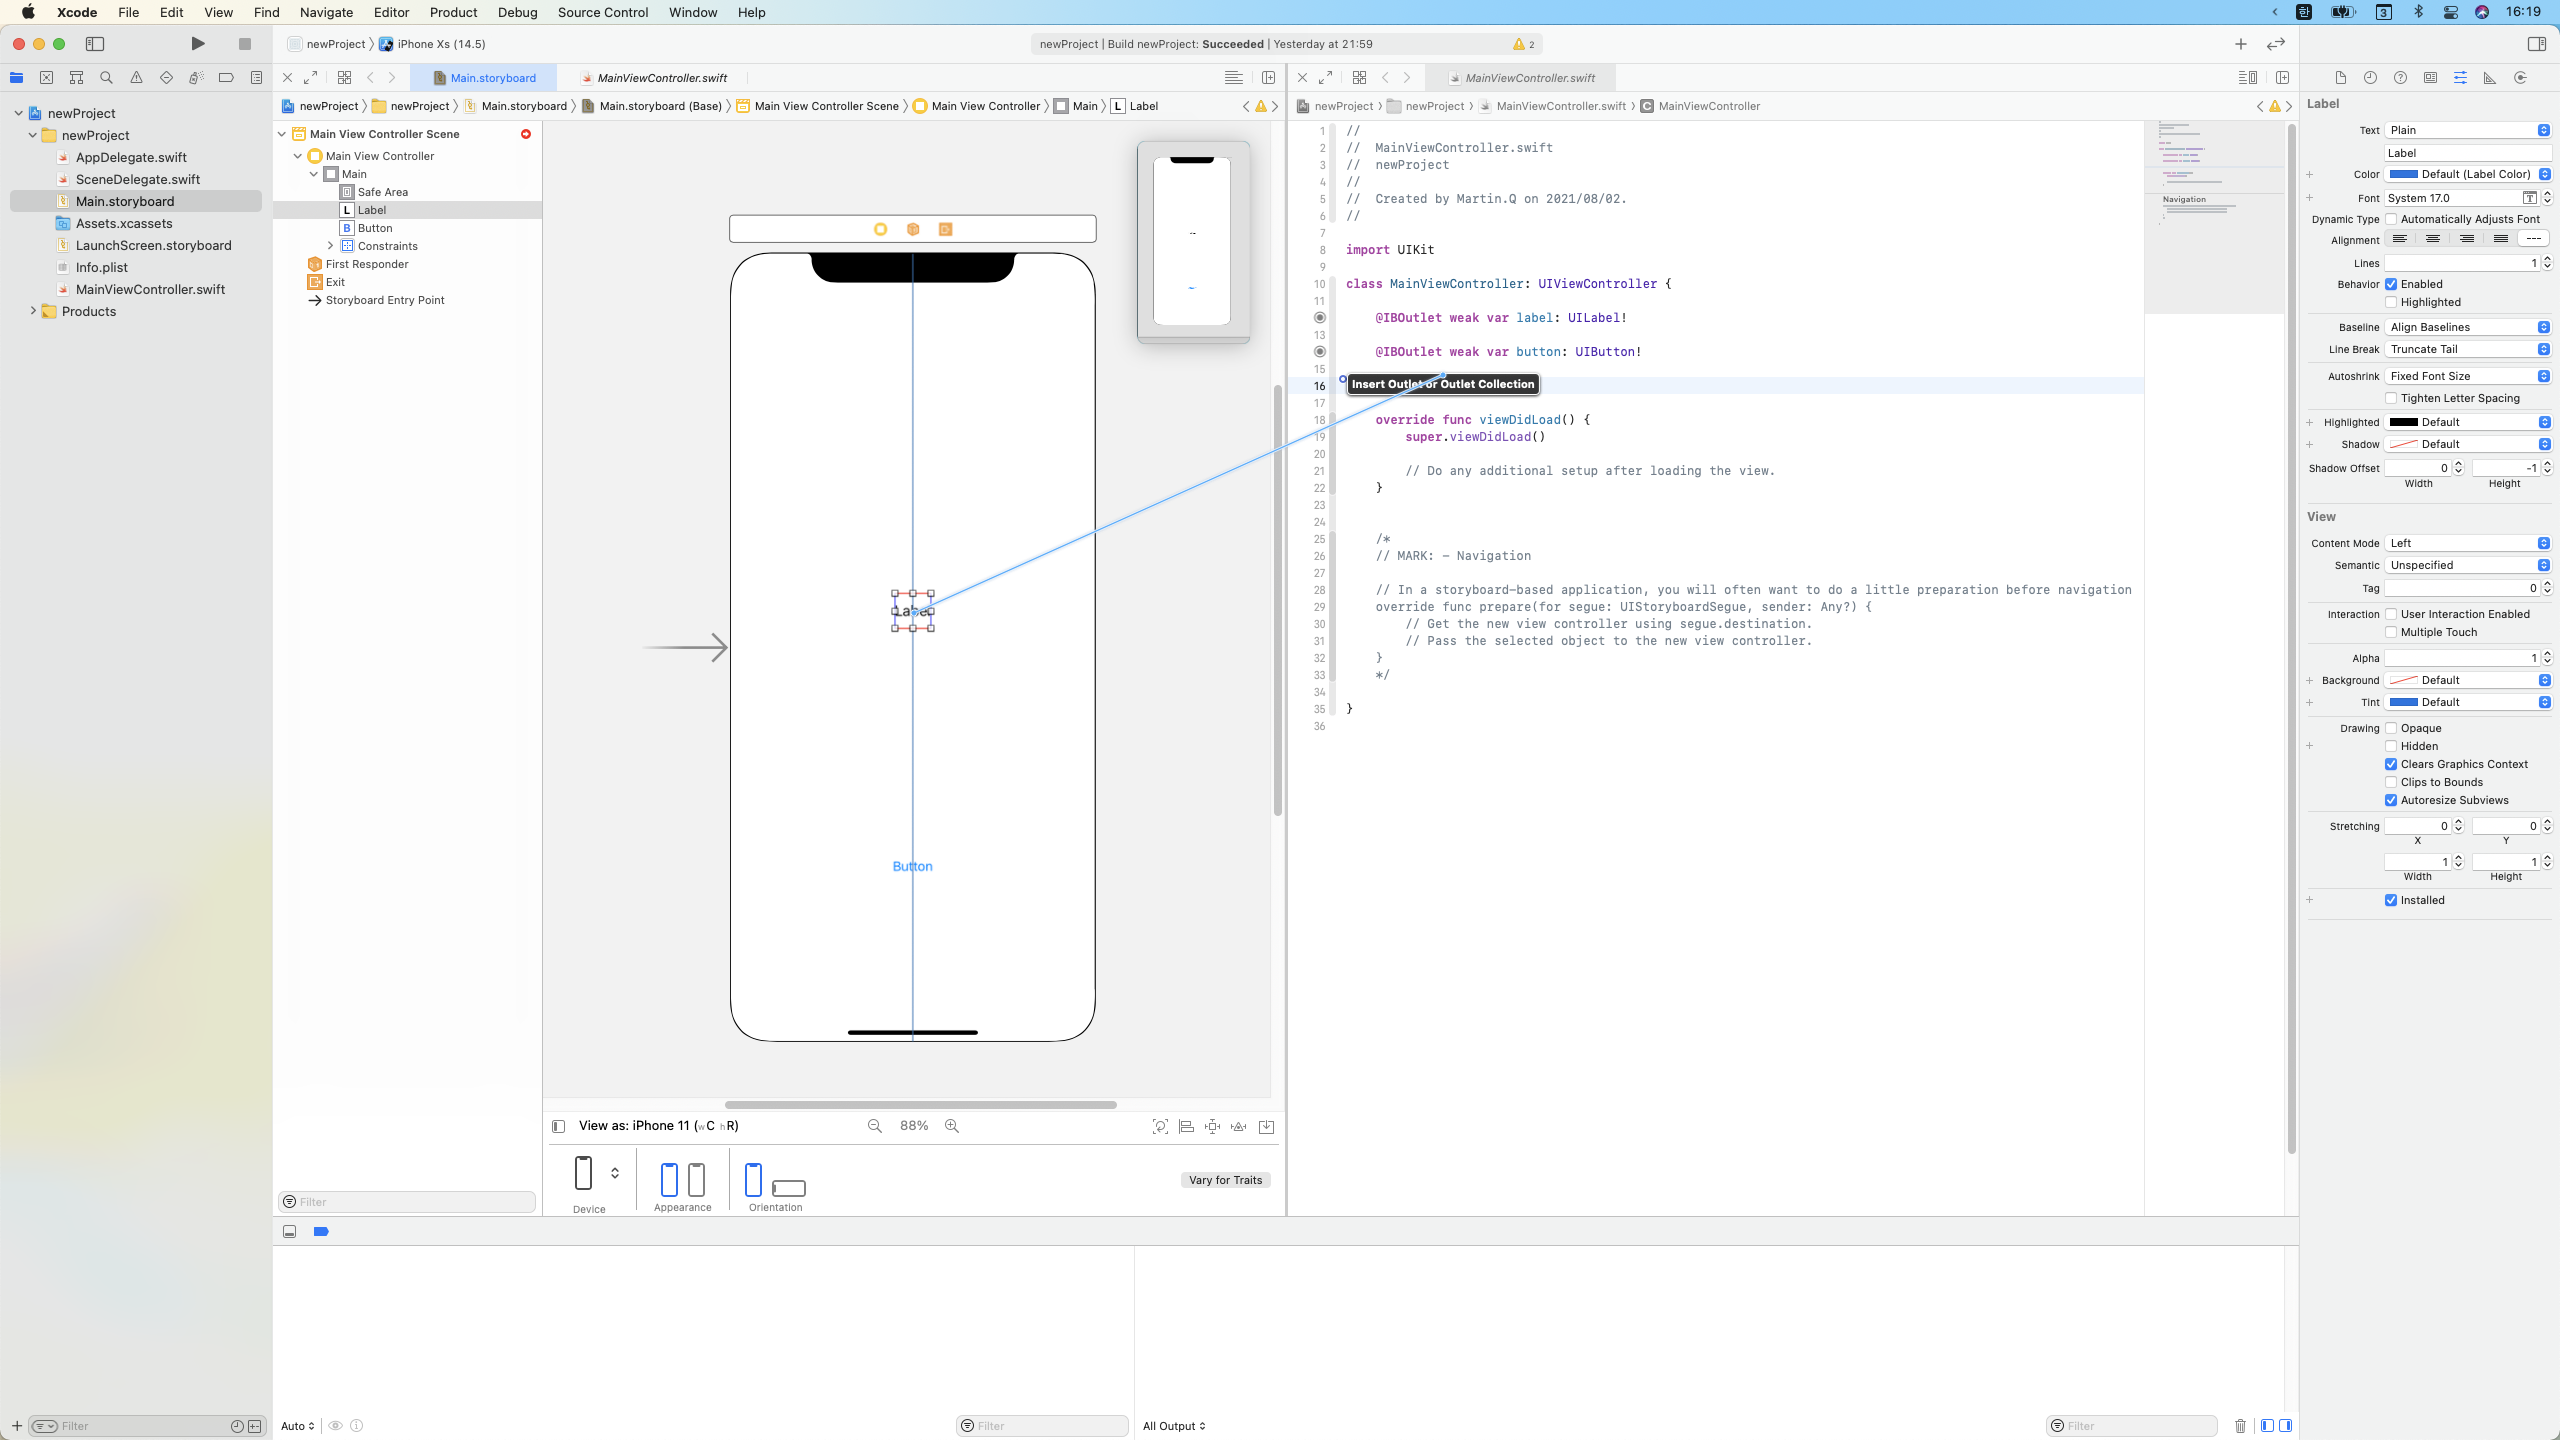This screenshot has height=1440, width=2560.
Task: Expand the Constraints tree item
Action: tap(331, 246)
